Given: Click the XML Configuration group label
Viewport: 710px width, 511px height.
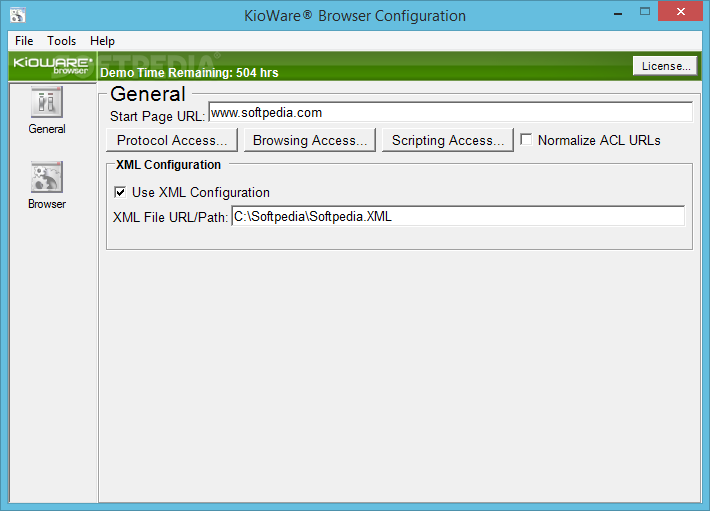Looking at the screenshot, I should pos(168,165).
